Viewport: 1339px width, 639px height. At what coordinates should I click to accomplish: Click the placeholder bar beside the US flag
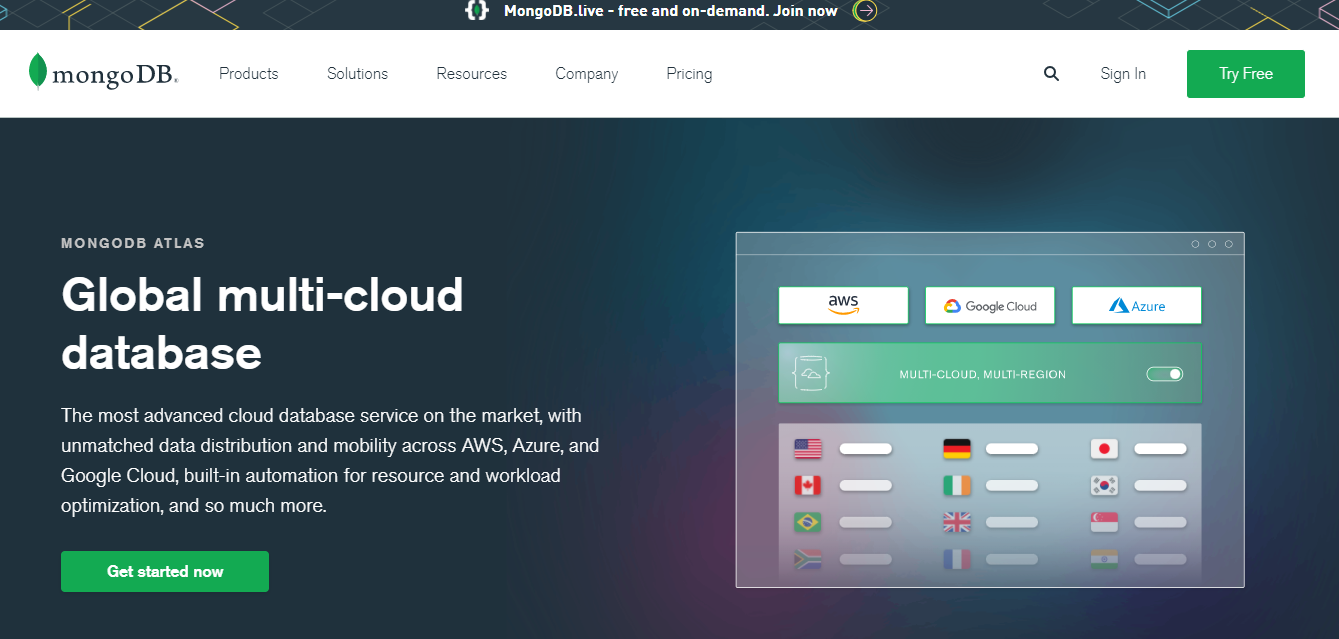(x=865, y=449)
